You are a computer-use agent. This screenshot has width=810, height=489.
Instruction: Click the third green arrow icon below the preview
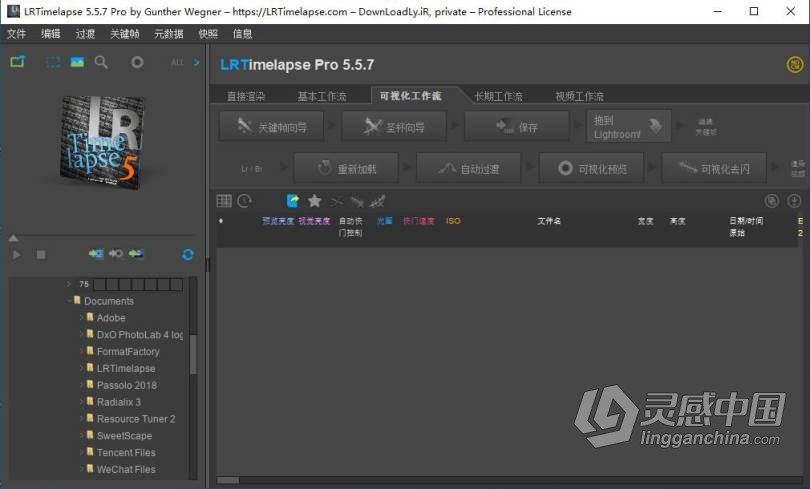pos(136,254)
